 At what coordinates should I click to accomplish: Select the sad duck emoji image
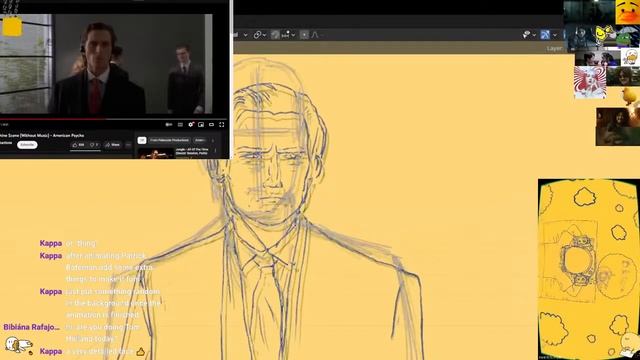[627, 12]
